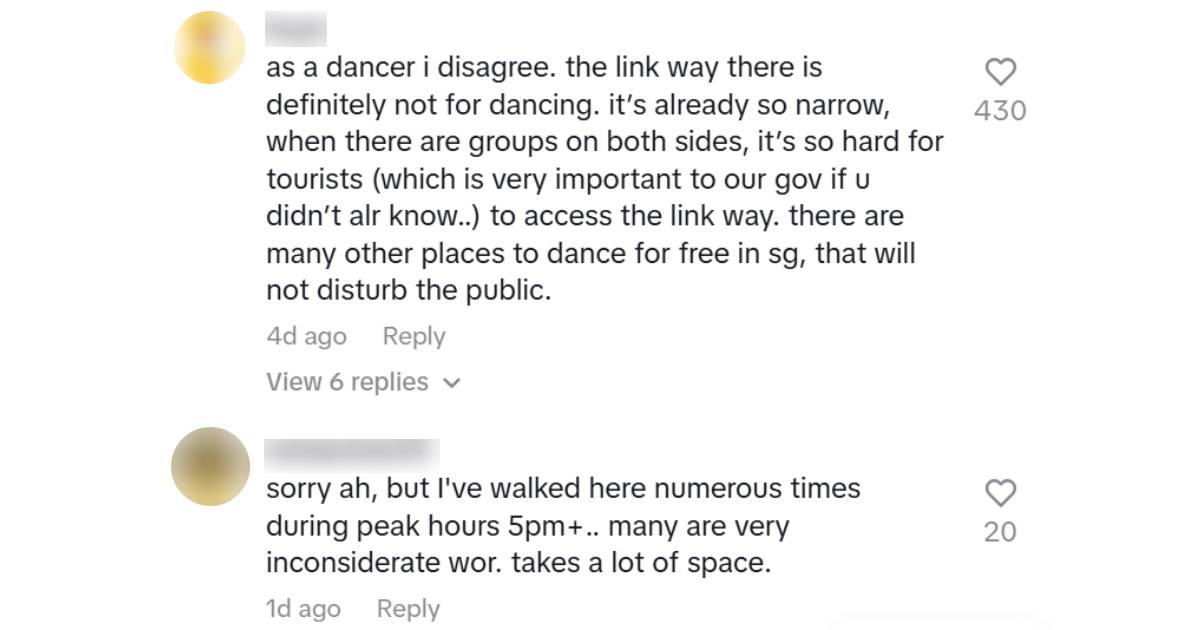Open the yellow profile avatar of first commenter
The width and height of the screenshot is (1200, 630).
point(209,48)
